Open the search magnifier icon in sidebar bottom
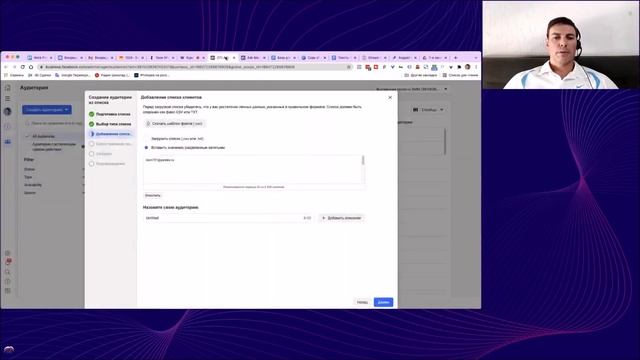The width and height of the screenshot is (640, 360). pos(8,272)
